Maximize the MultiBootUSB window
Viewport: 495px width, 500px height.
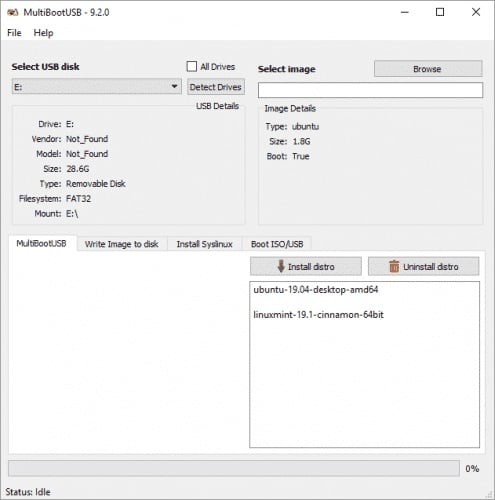click(440, 12)
